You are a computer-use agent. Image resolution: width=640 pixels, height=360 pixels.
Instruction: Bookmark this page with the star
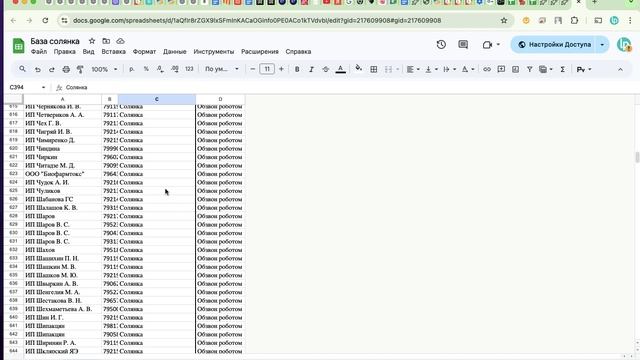tap(504, 20)
